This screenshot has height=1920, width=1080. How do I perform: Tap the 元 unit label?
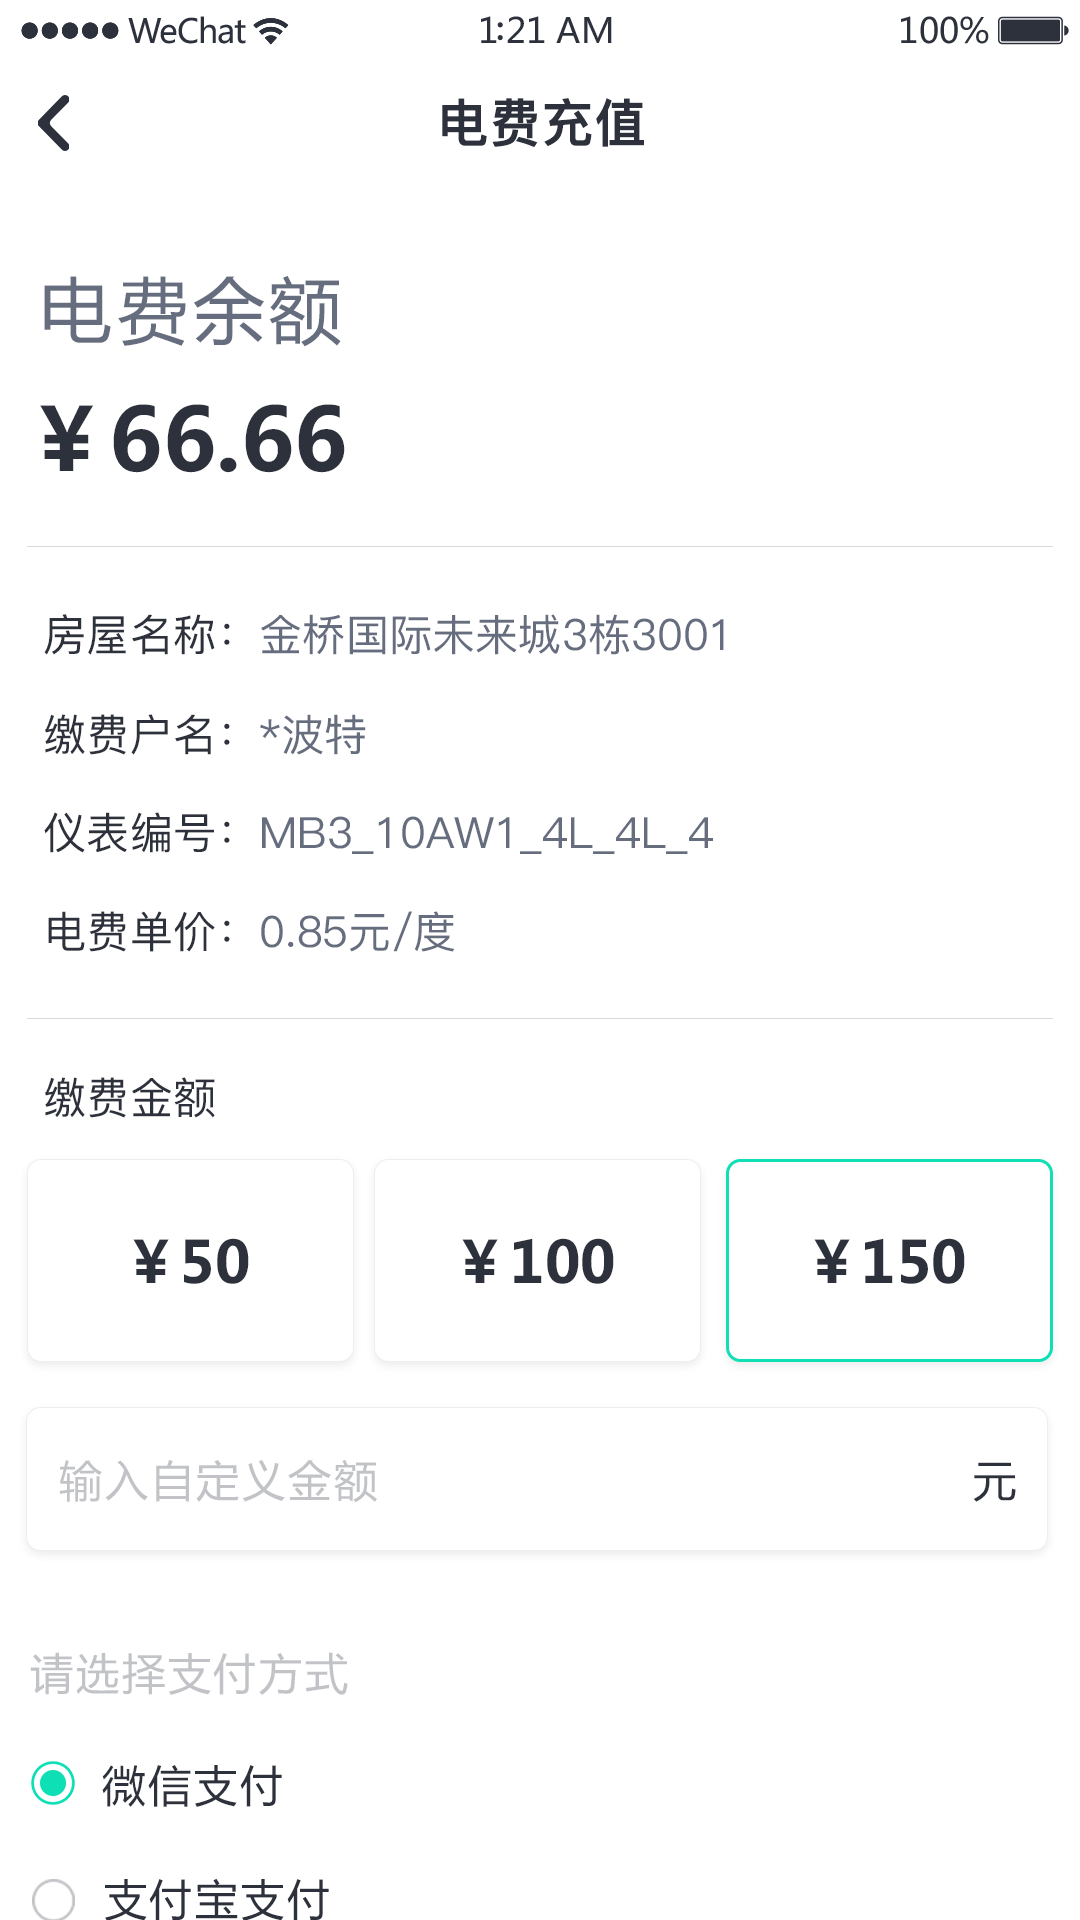[x=994, y=1481]
